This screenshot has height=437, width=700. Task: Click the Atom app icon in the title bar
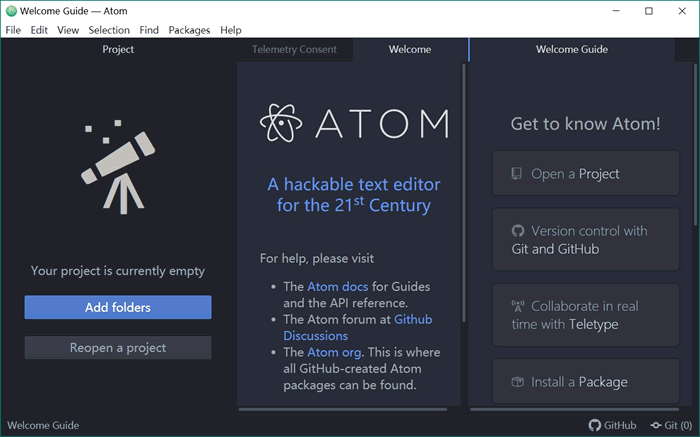pyautogui.click(x=11, y=11)
